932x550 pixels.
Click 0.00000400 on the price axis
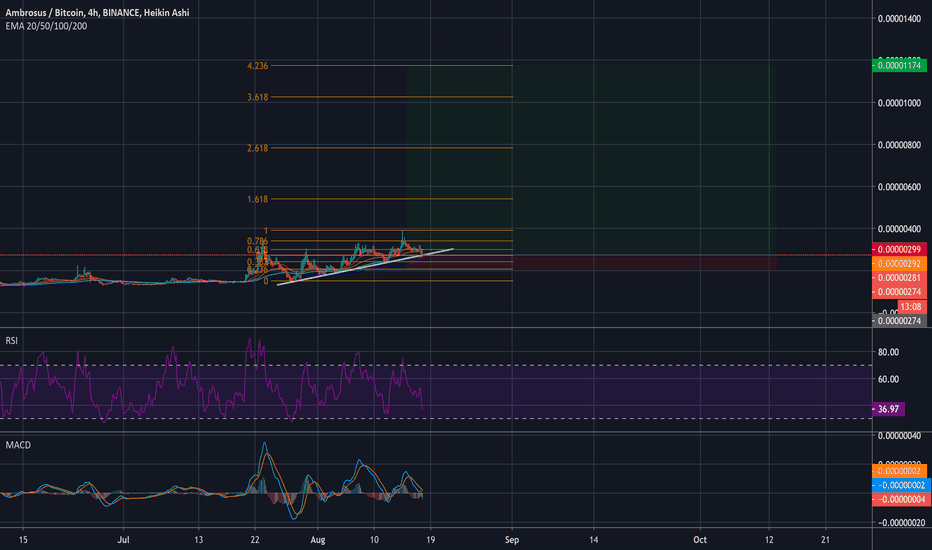(x=899, y=229)
